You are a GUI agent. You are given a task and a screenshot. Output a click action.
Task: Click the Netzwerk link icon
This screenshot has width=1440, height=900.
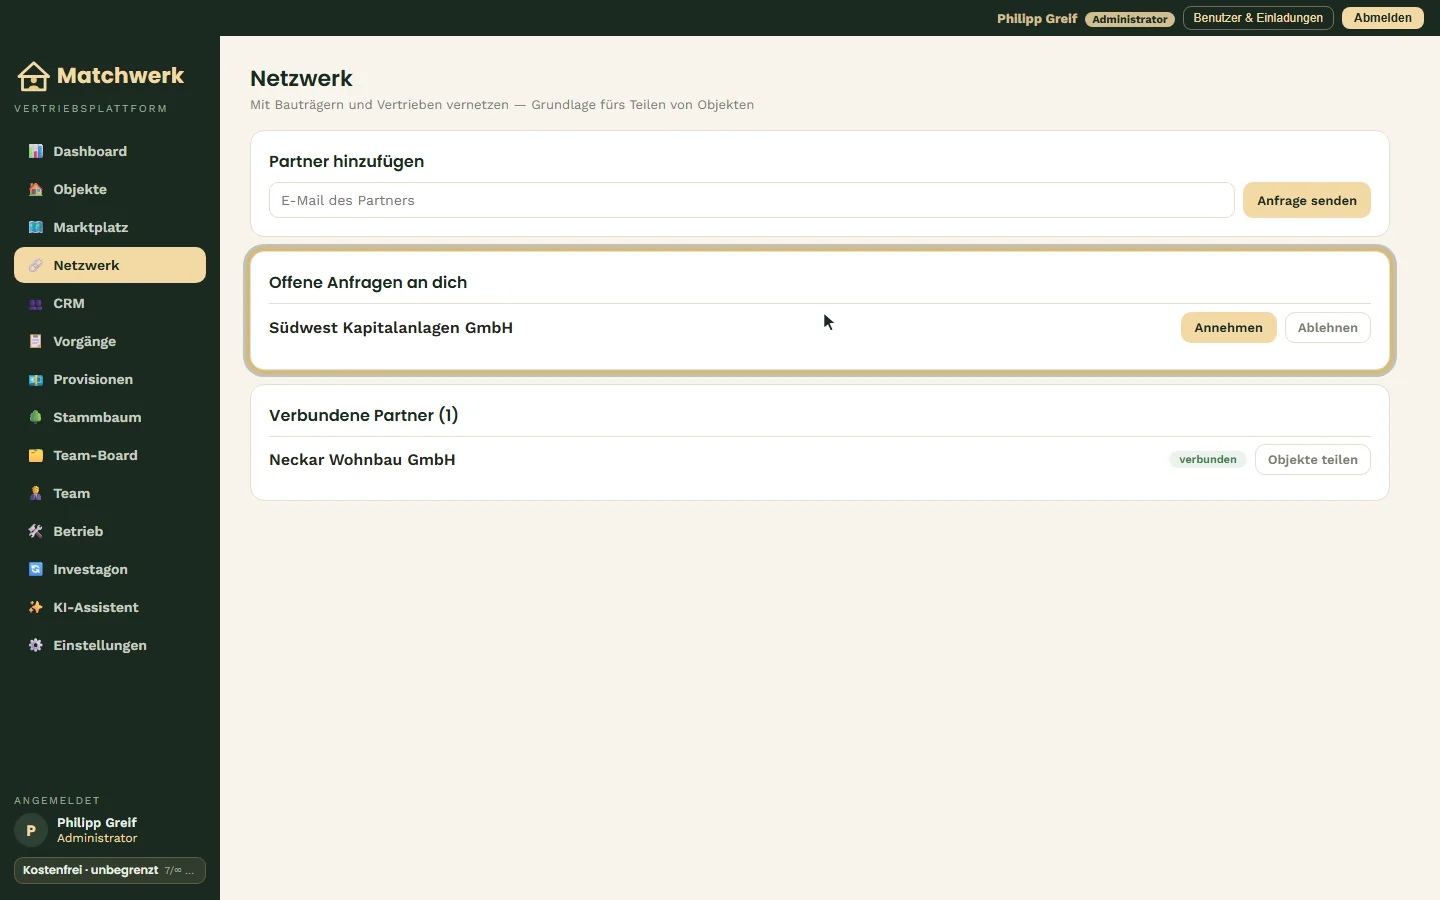(36, 265)
